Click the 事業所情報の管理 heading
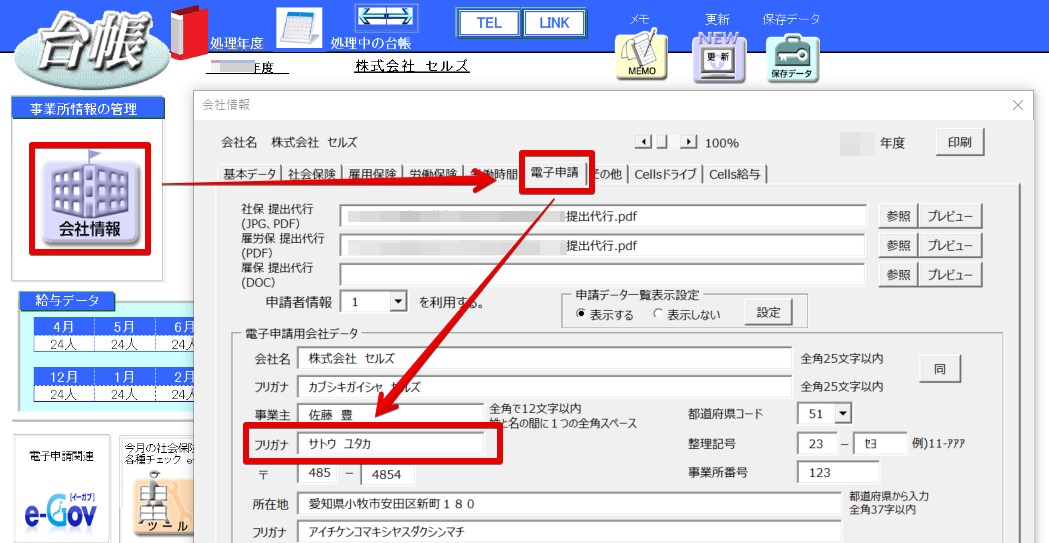Screen dimensions: 1049x543 (88, 109)
